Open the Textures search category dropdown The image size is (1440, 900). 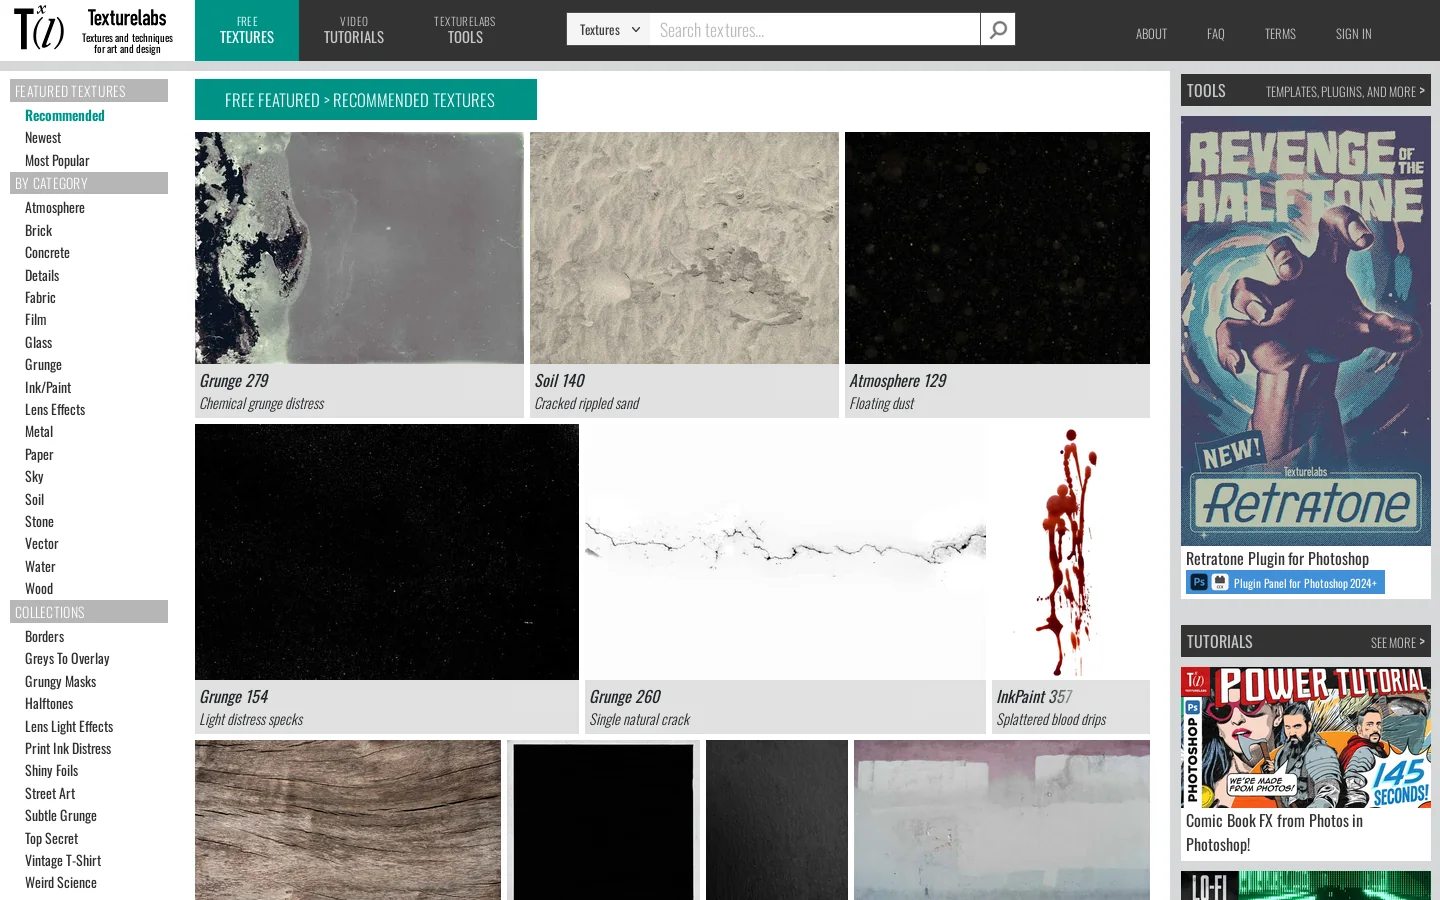pos(608,30)
